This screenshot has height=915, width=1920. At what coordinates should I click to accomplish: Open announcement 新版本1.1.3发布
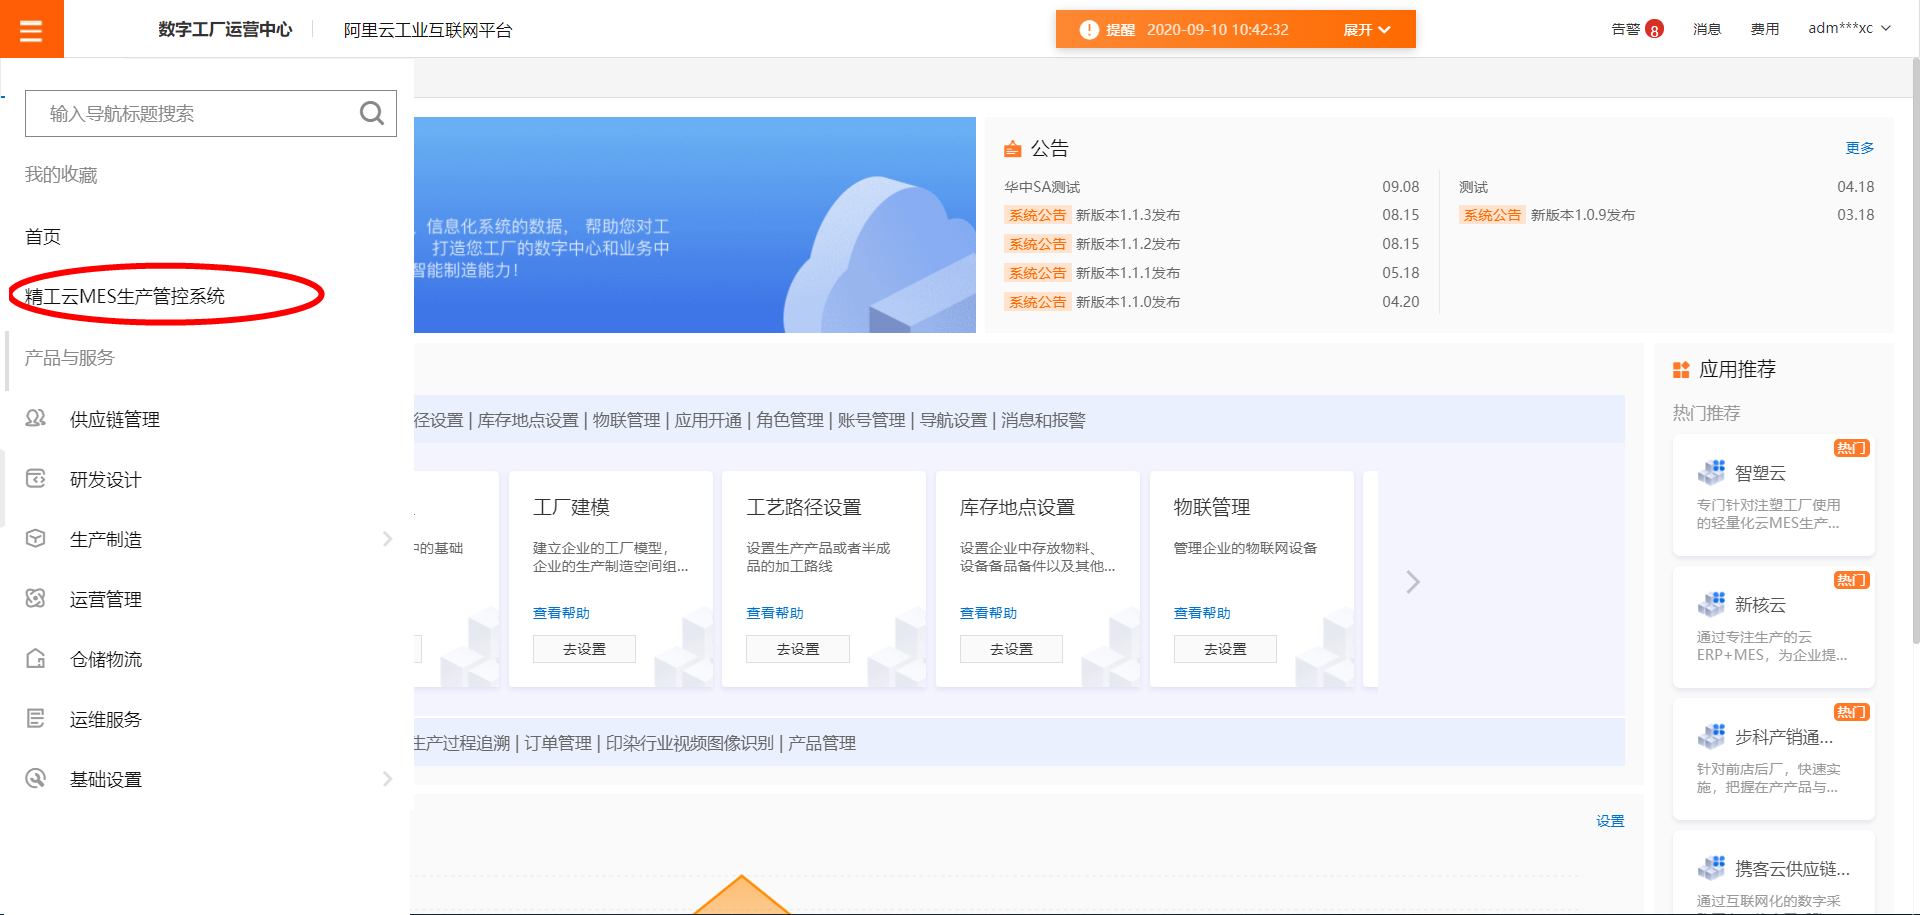click(x=1128, y=215)
